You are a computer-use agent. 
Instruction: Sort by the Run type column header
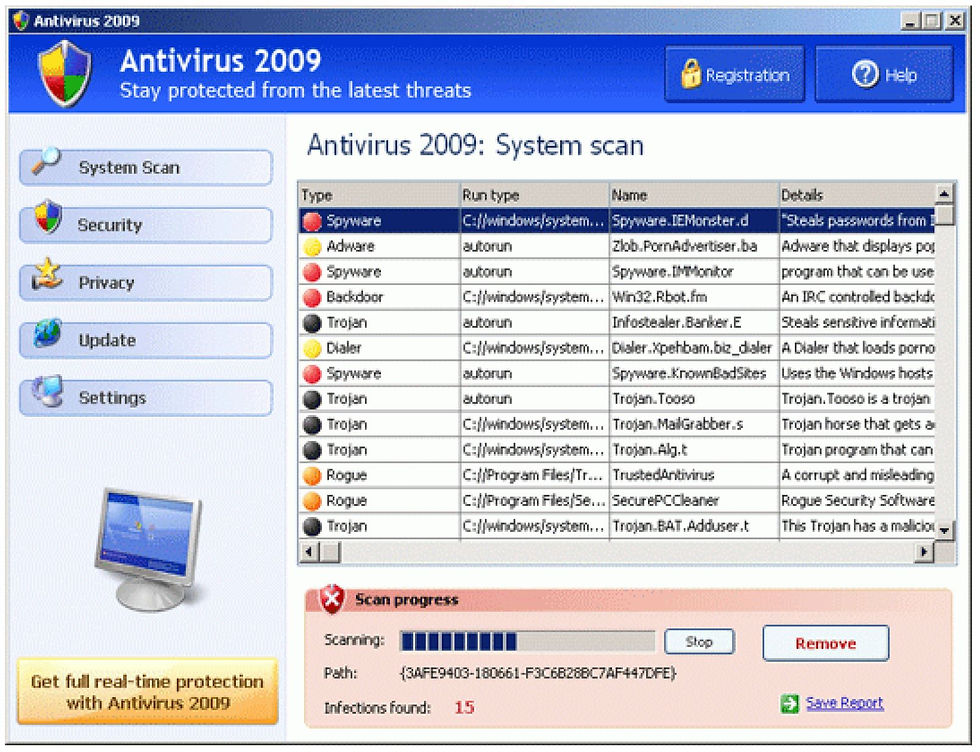534,195
